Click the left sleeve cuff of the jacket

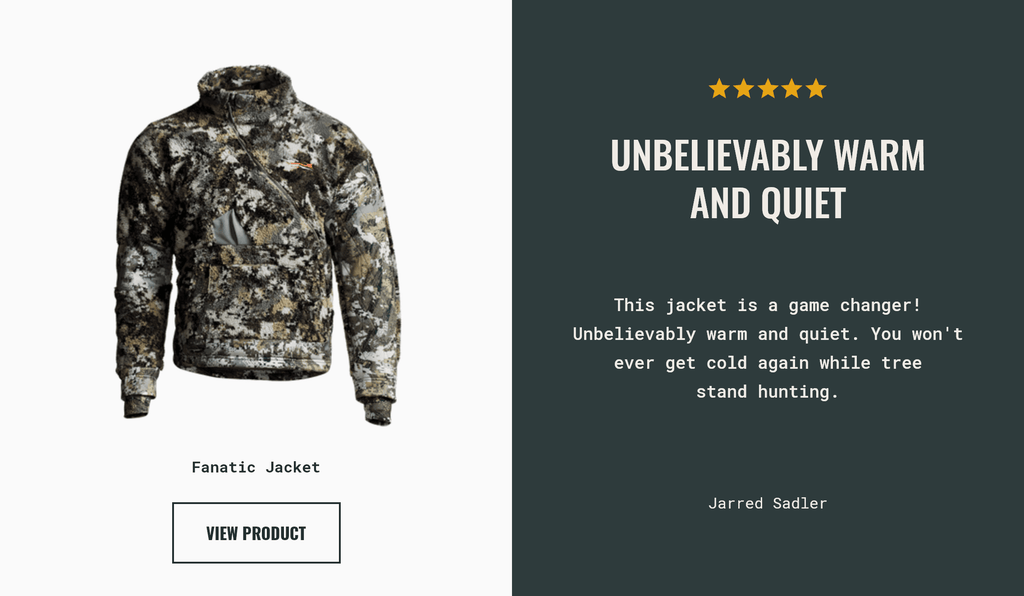[x=137, y=405]
